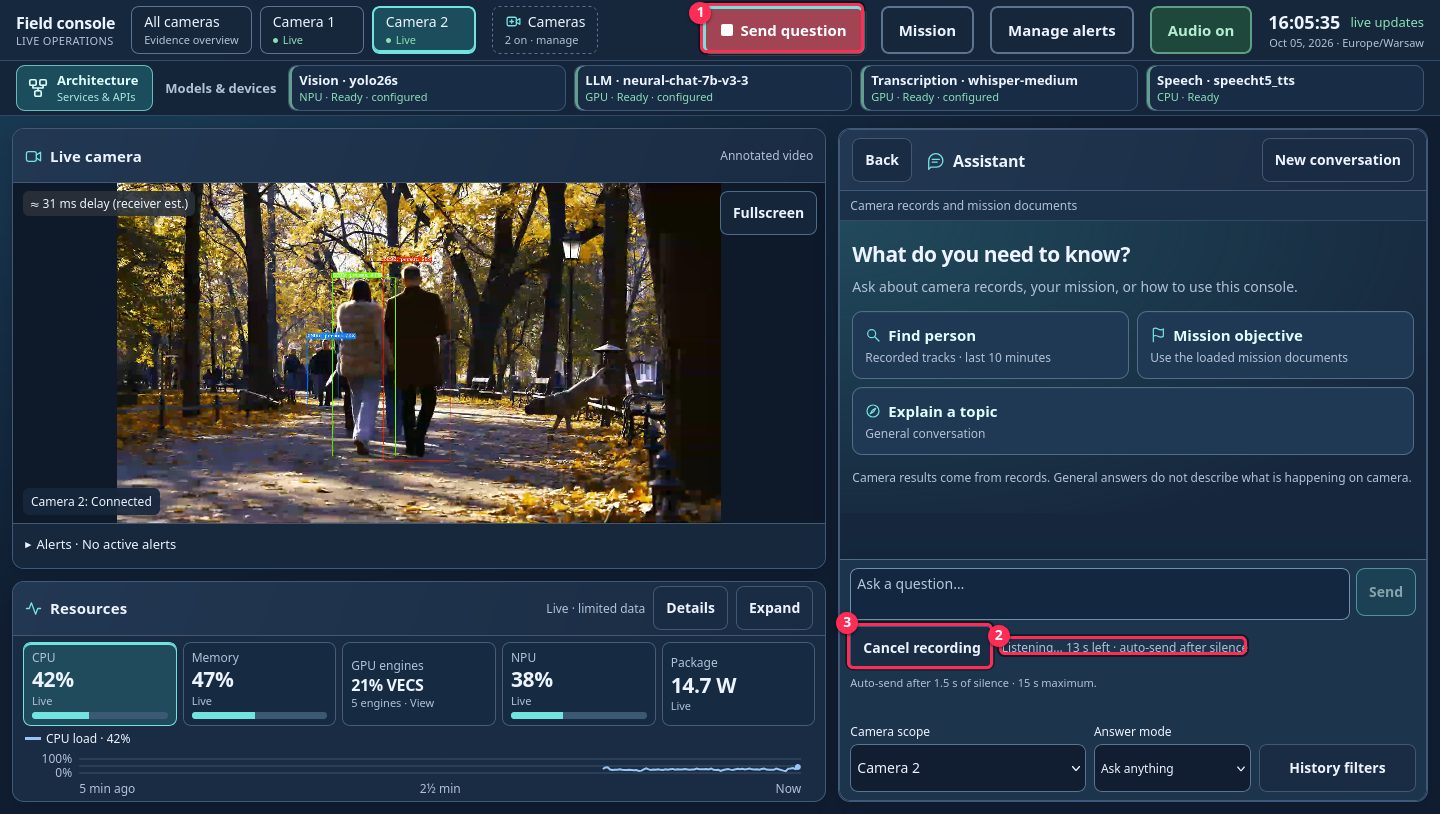Click the Architecture network diagram icon
This screenshot has height=814, width=1440.
(38, 88)
